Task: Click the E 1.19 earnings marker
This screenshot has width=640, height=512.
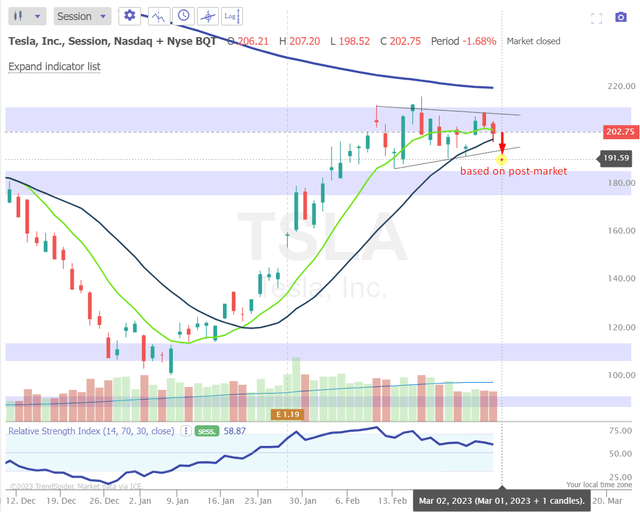Action: [x=287, y=414]
